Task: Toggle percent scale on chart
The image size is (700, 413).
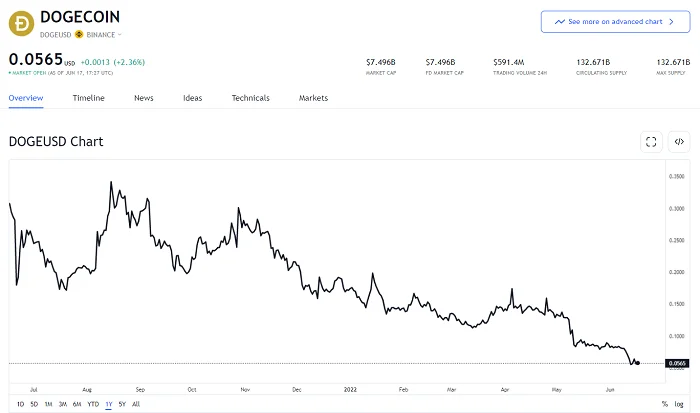Action: [x=664, y=404]
